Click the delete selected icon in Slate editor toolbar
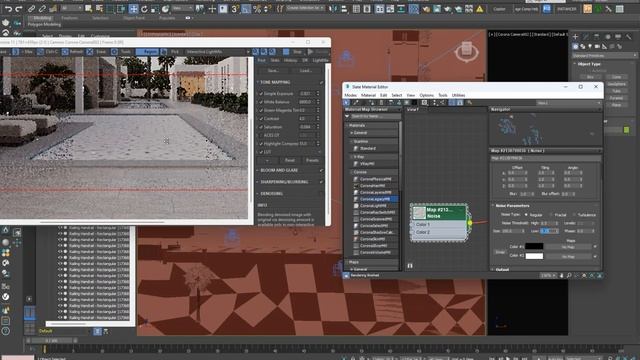The image size is (640, 360). click(381, 102)
